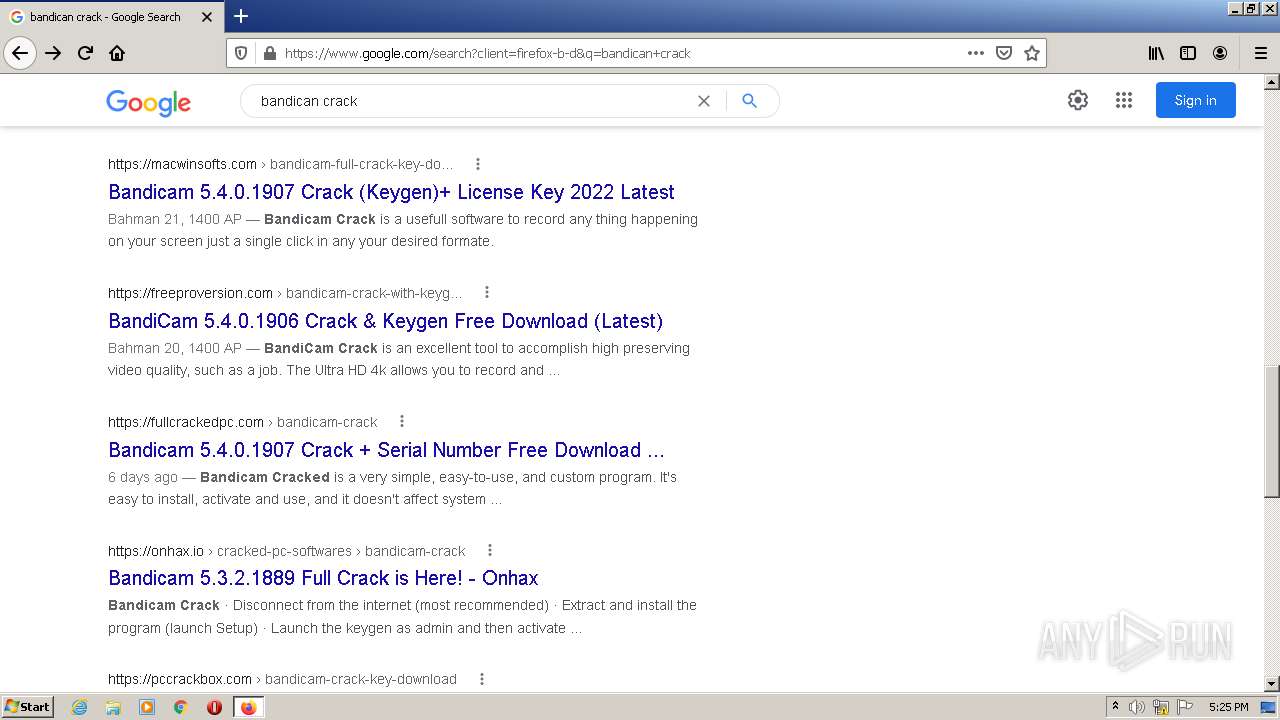Click the 5:25 PM clock
This screenshot has width=1280, height=720.
pyautogui.click(x=1228, y=707)
